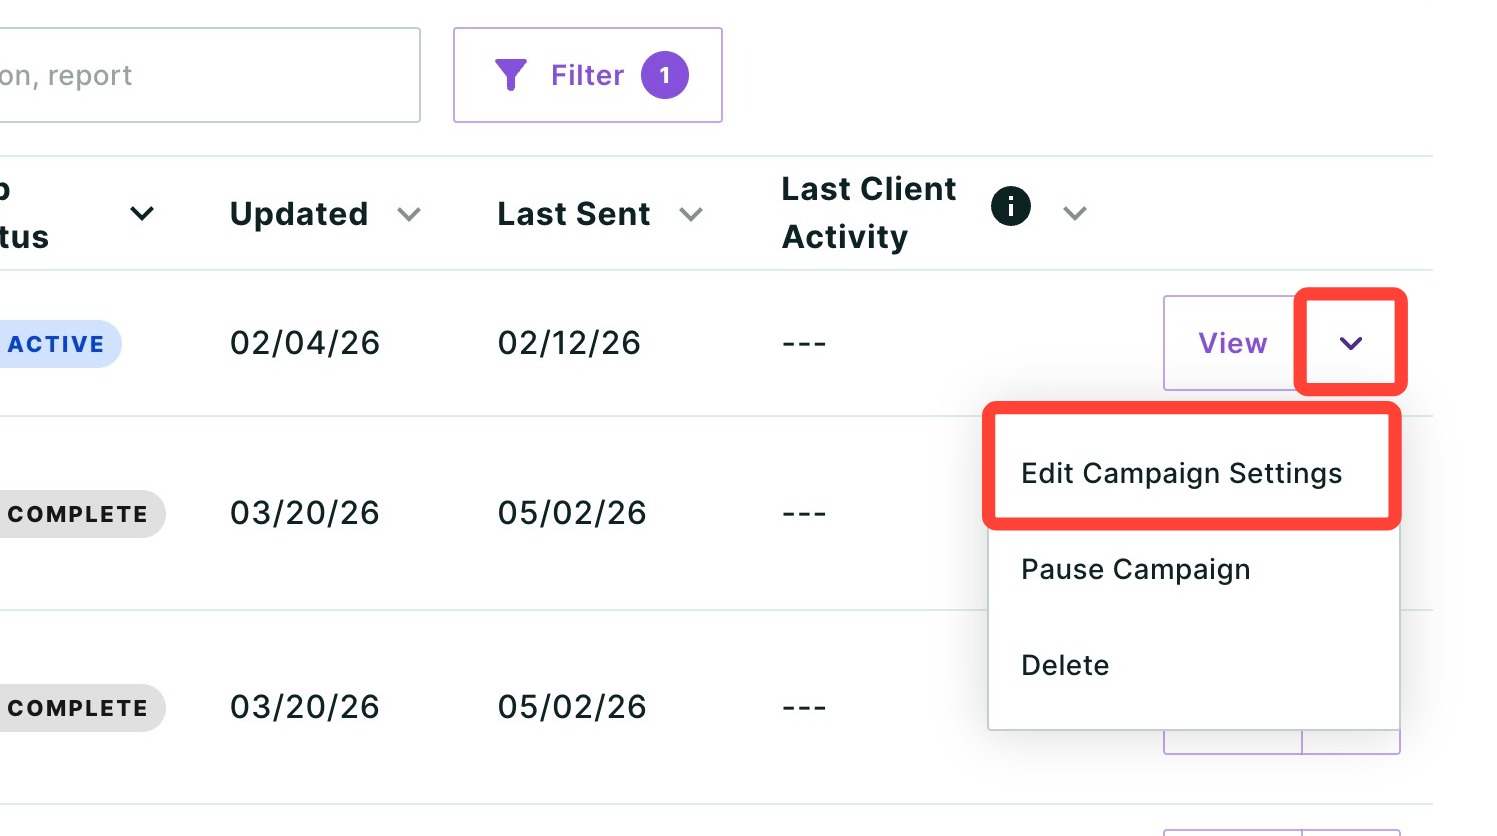Screen dimensions: 1497x836
Task: Click the purple filter count badge
Action: point(665,75)
